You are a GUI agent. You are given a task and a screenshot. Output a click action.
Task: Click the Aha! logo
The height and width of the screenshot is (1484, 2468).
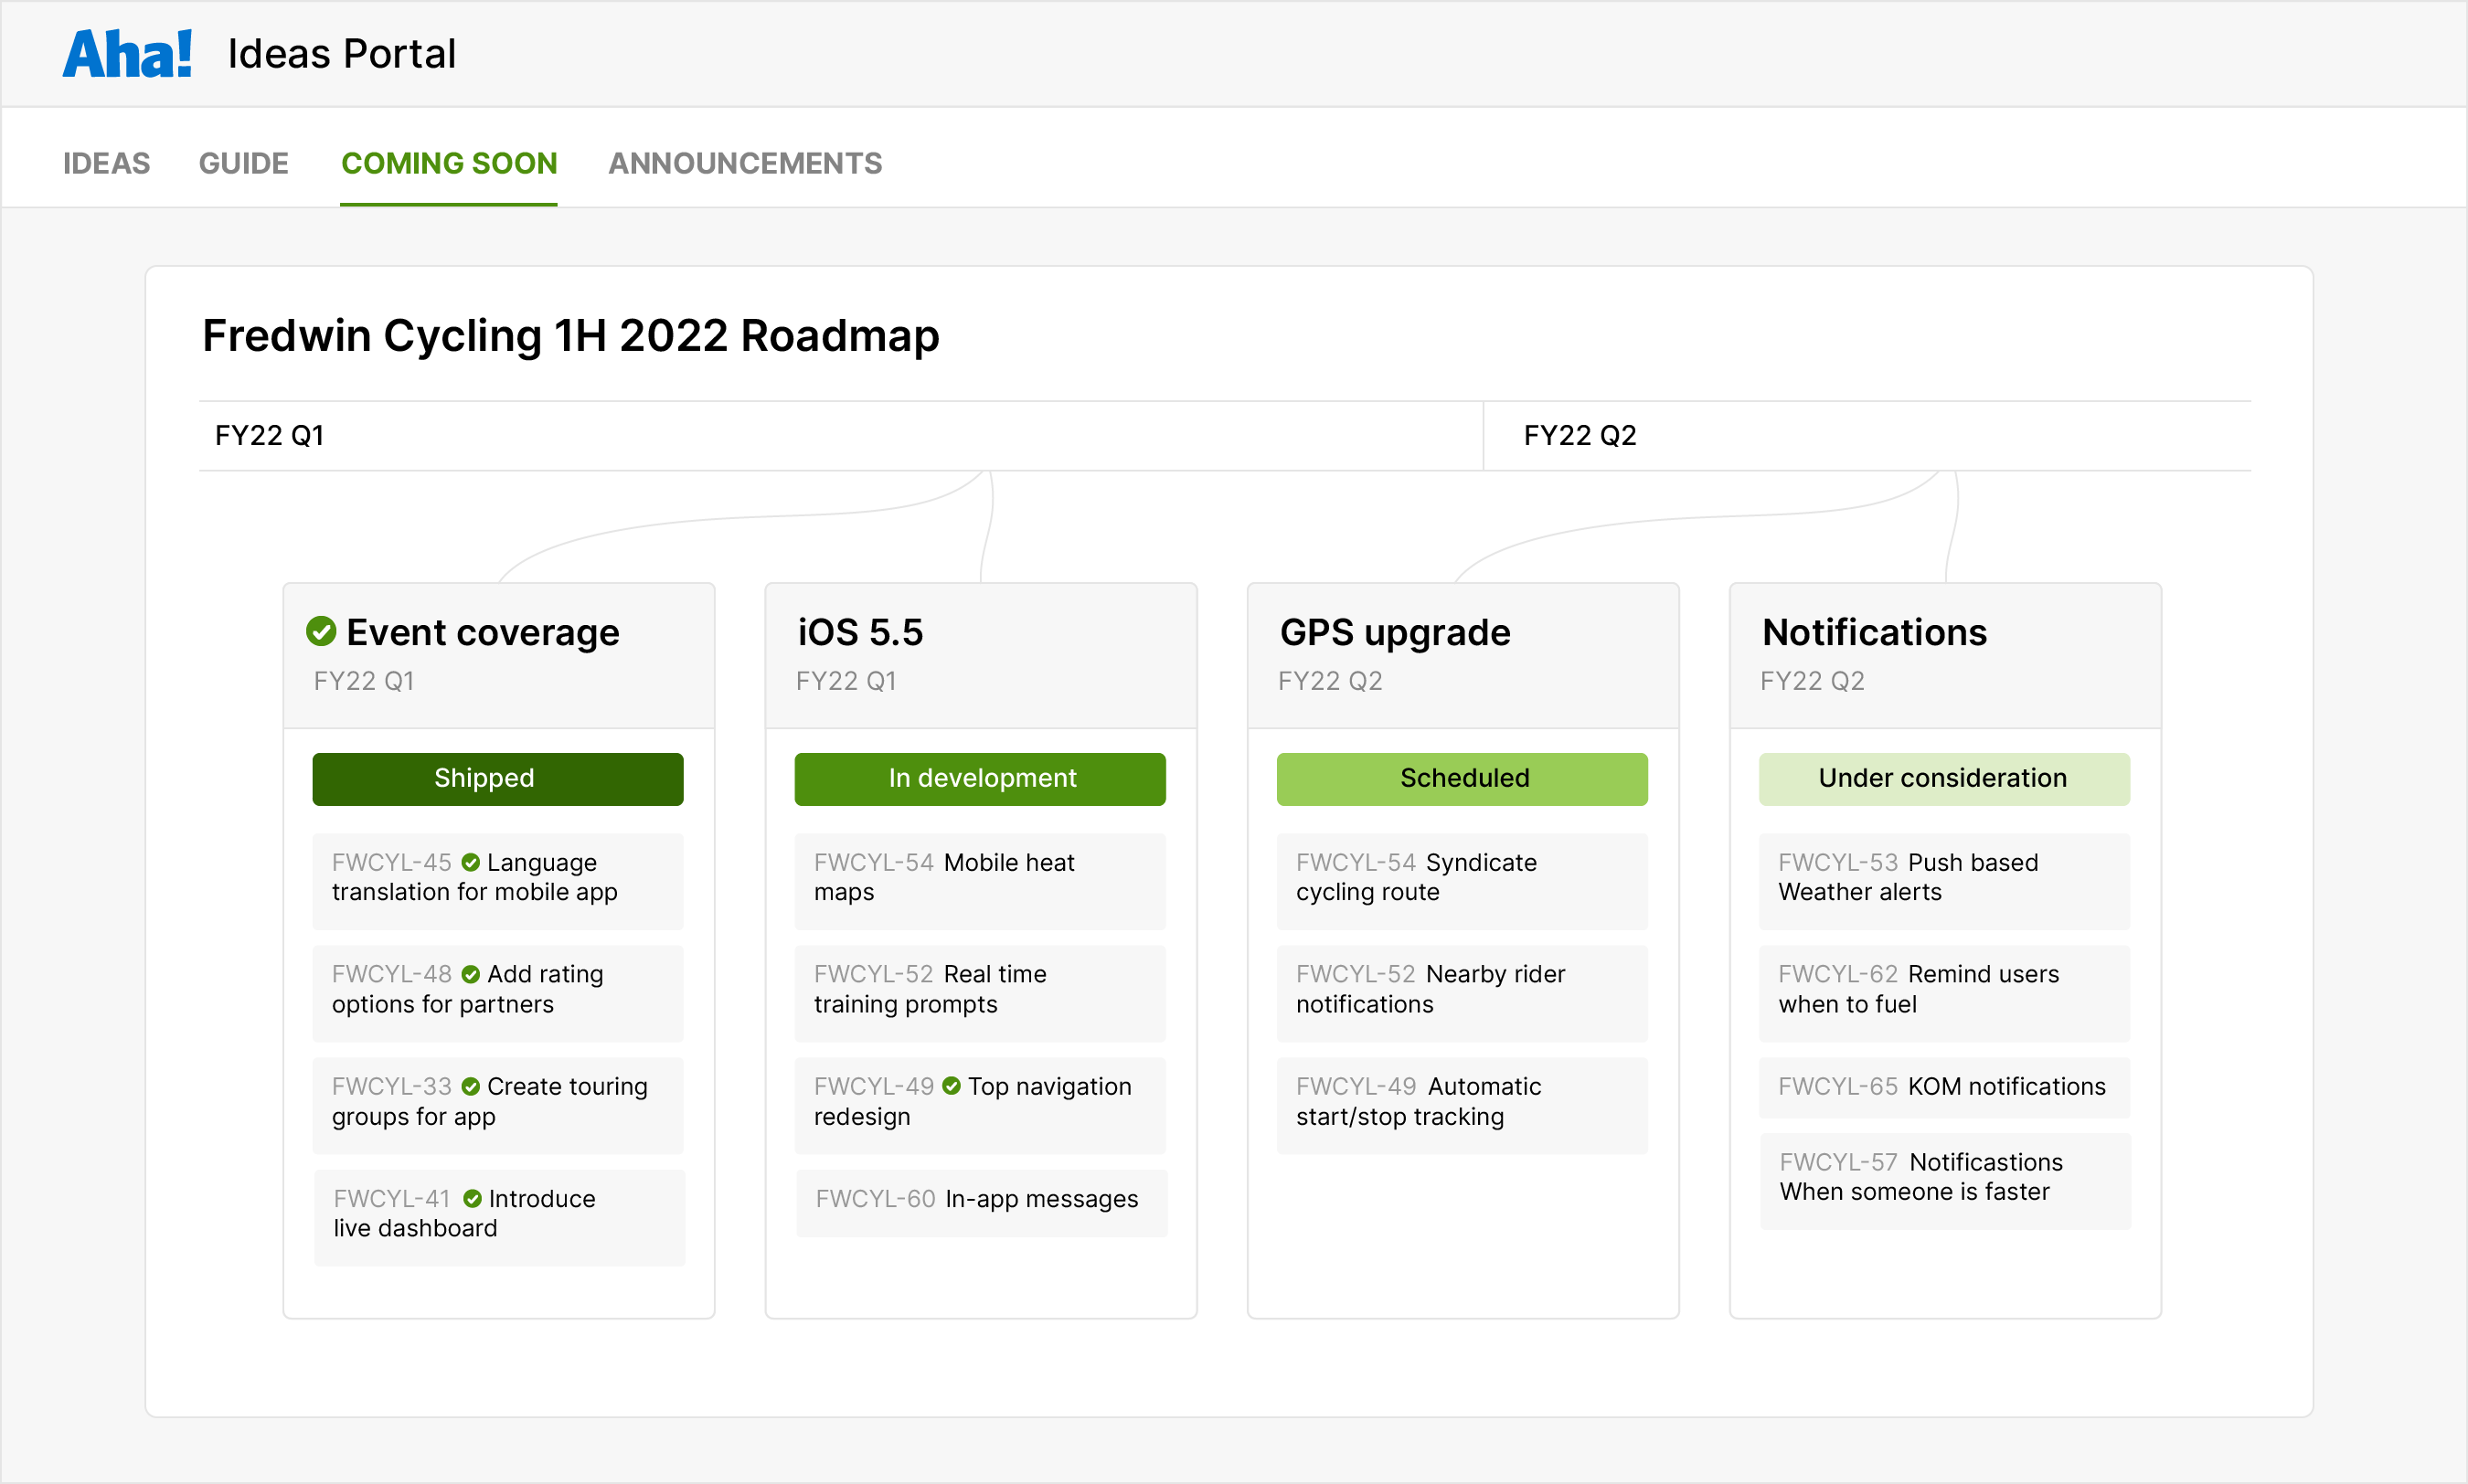(x=127, y=52)
